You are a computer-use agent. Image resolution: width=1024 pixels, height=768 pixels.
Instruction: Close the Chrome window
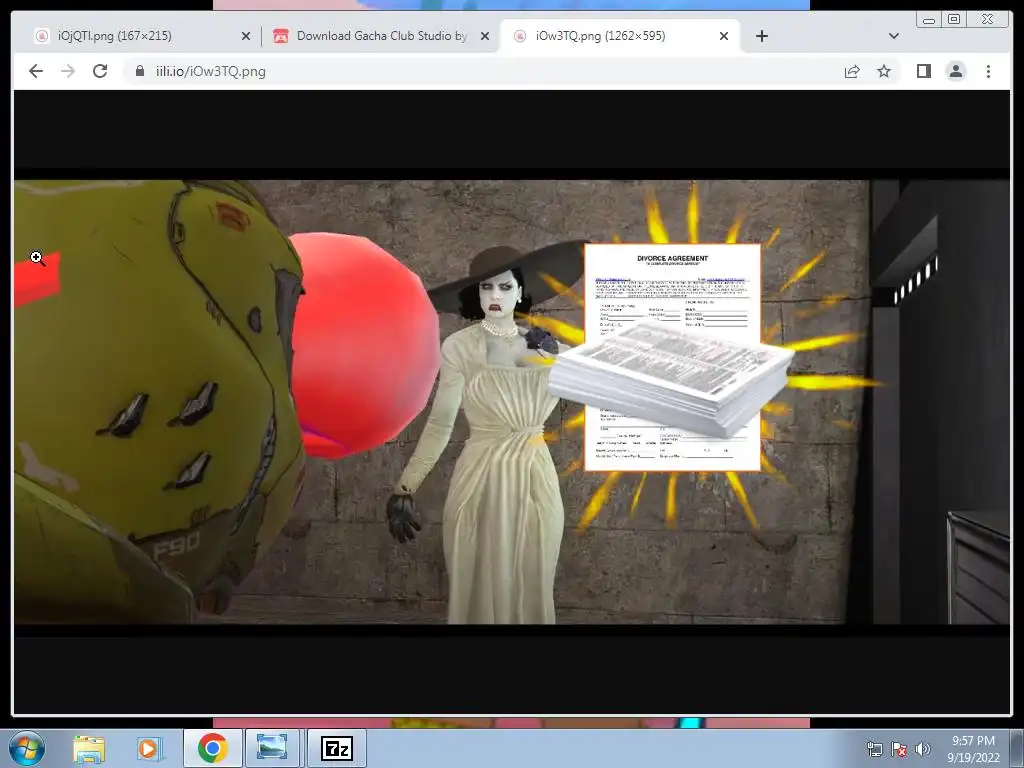coord(987,20)
